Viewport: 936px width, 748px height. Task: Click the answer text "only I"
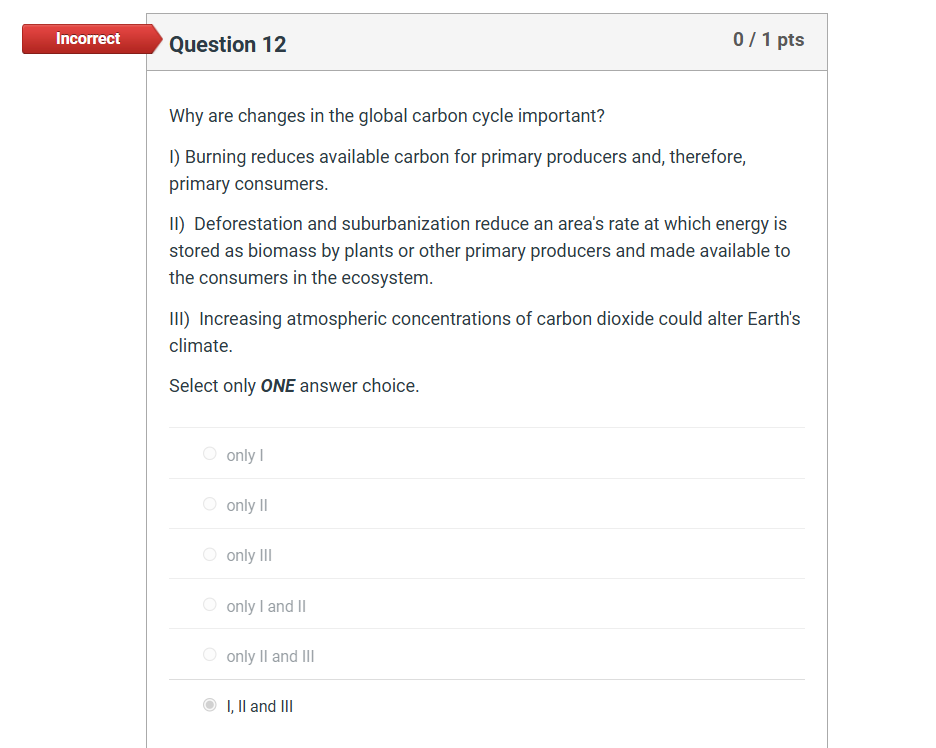[245, 455]
